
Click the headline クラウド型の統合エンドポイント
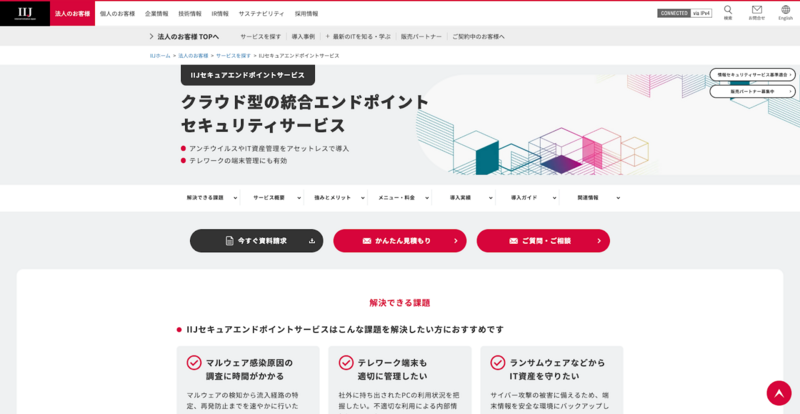(x=305, y=102)
